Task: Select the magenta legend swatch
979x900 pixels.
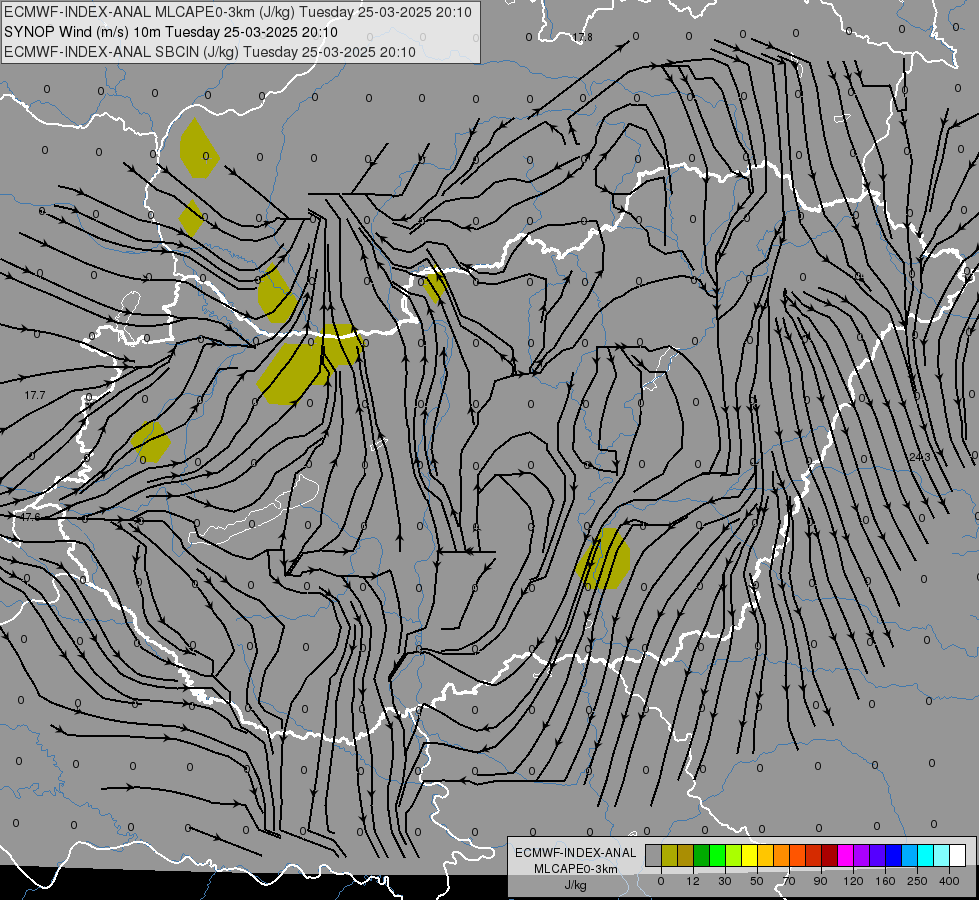Action: tap(845, 855)
